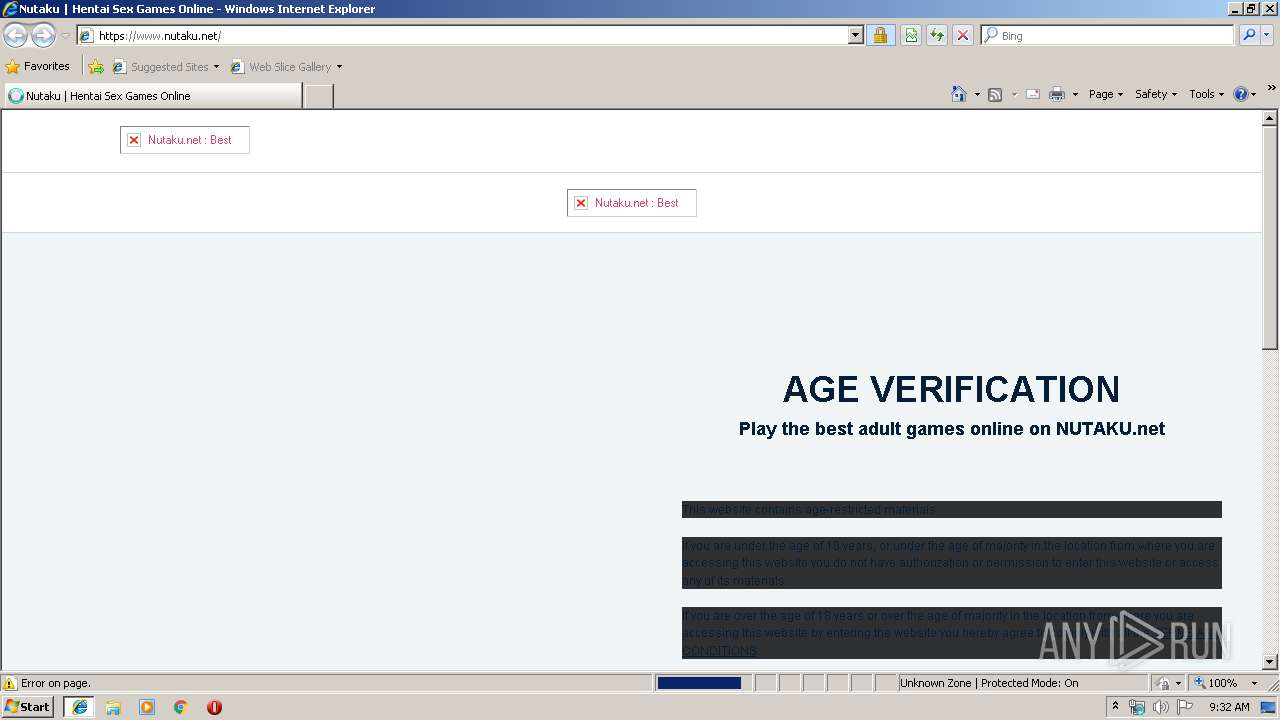Expand the Print options dropdown arrow
Image resolution: width=1280 pixels, height=720 pixels.
pos(1075,94)
